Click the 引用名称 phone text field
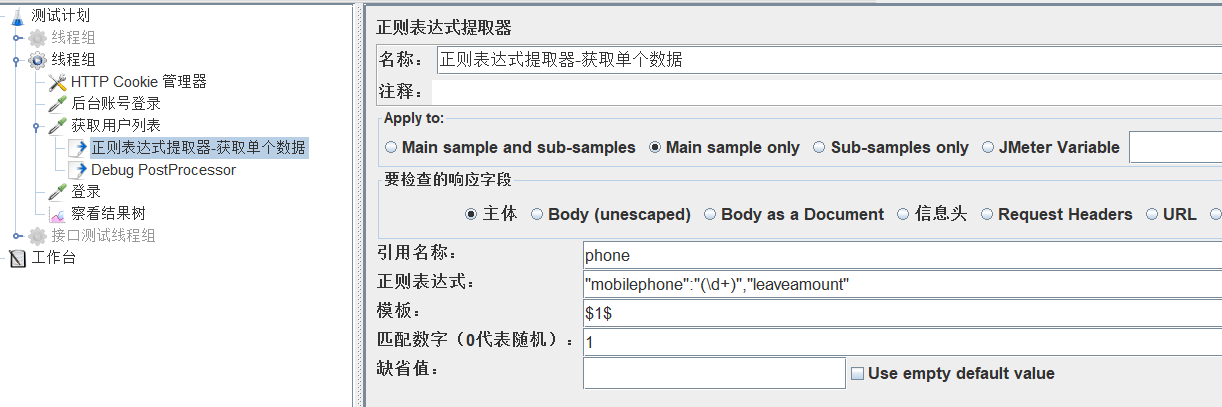The height and width of the screenshot is (407, 1222). (902, 255)
